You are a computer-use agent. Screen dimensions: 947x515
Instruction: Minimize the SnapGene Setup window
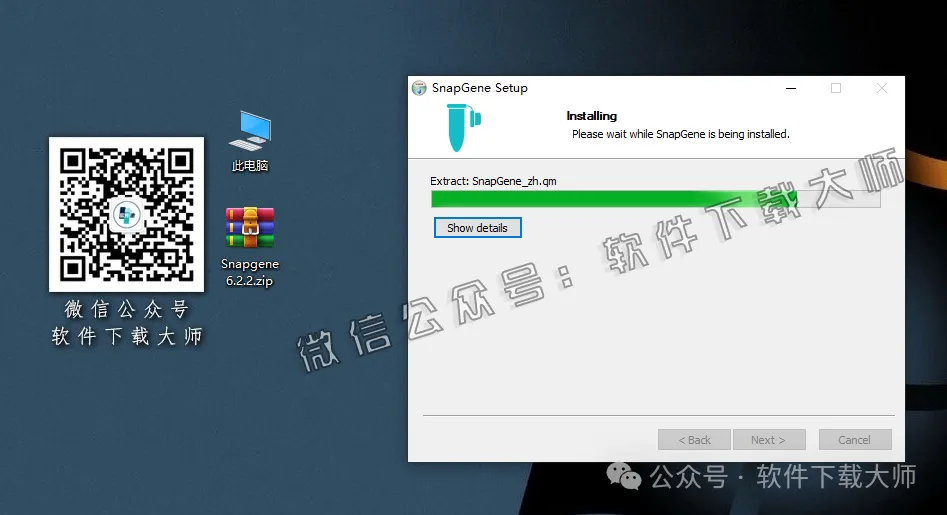click(x=791, y=88)
